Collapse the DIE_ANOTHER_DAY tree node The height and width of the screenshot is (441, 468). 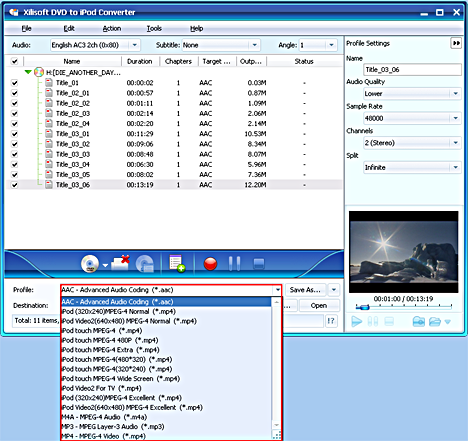pos(28,72)
